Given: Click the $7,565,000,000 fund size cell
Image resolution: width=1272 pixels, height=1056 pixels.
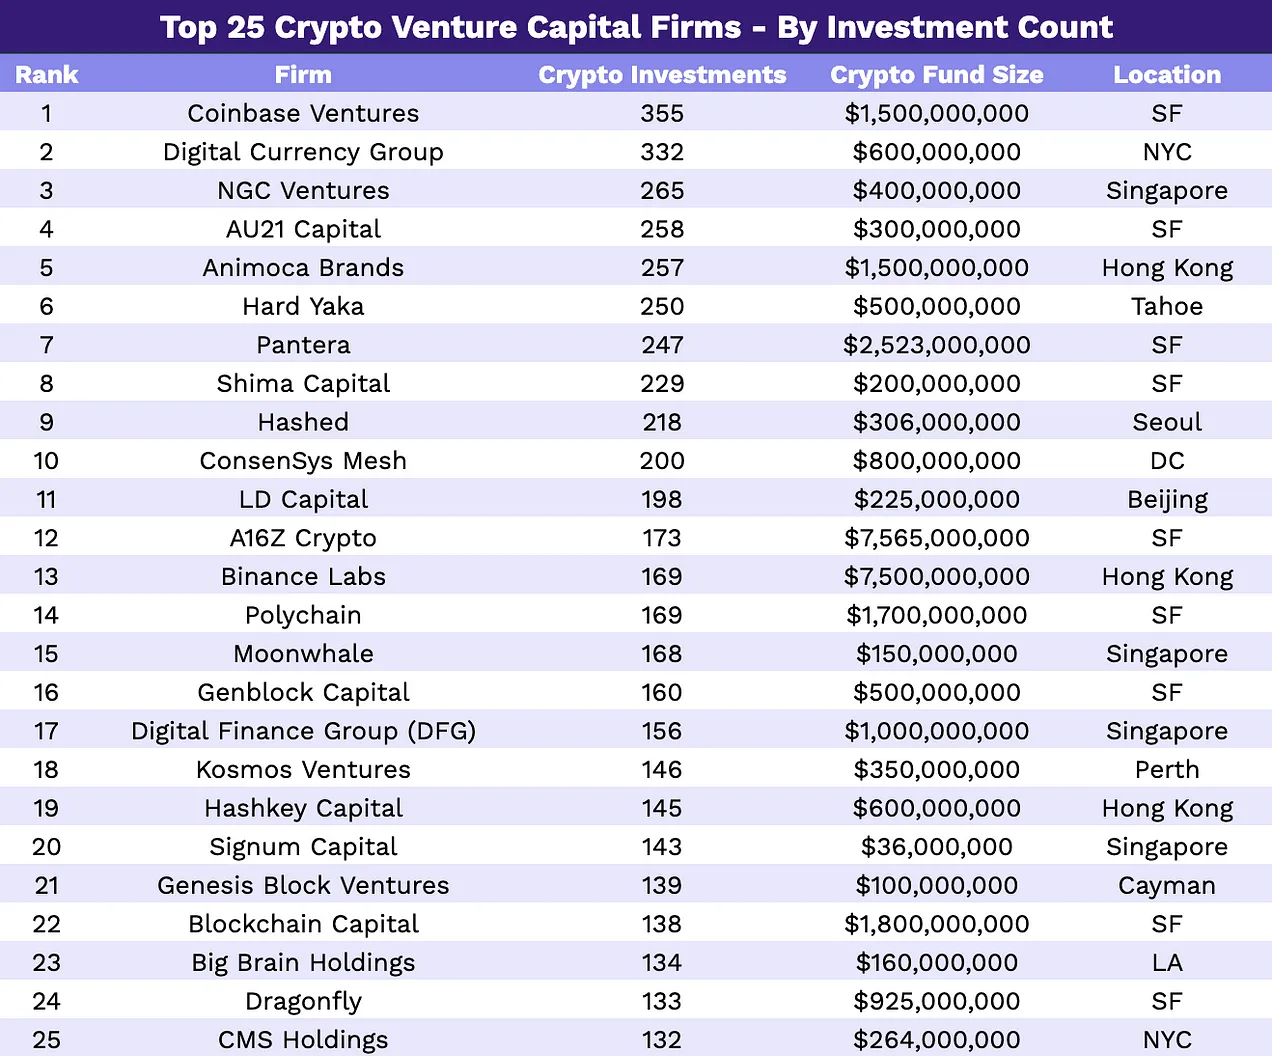Looking at the screenshot, I should [x=936, y=538].
